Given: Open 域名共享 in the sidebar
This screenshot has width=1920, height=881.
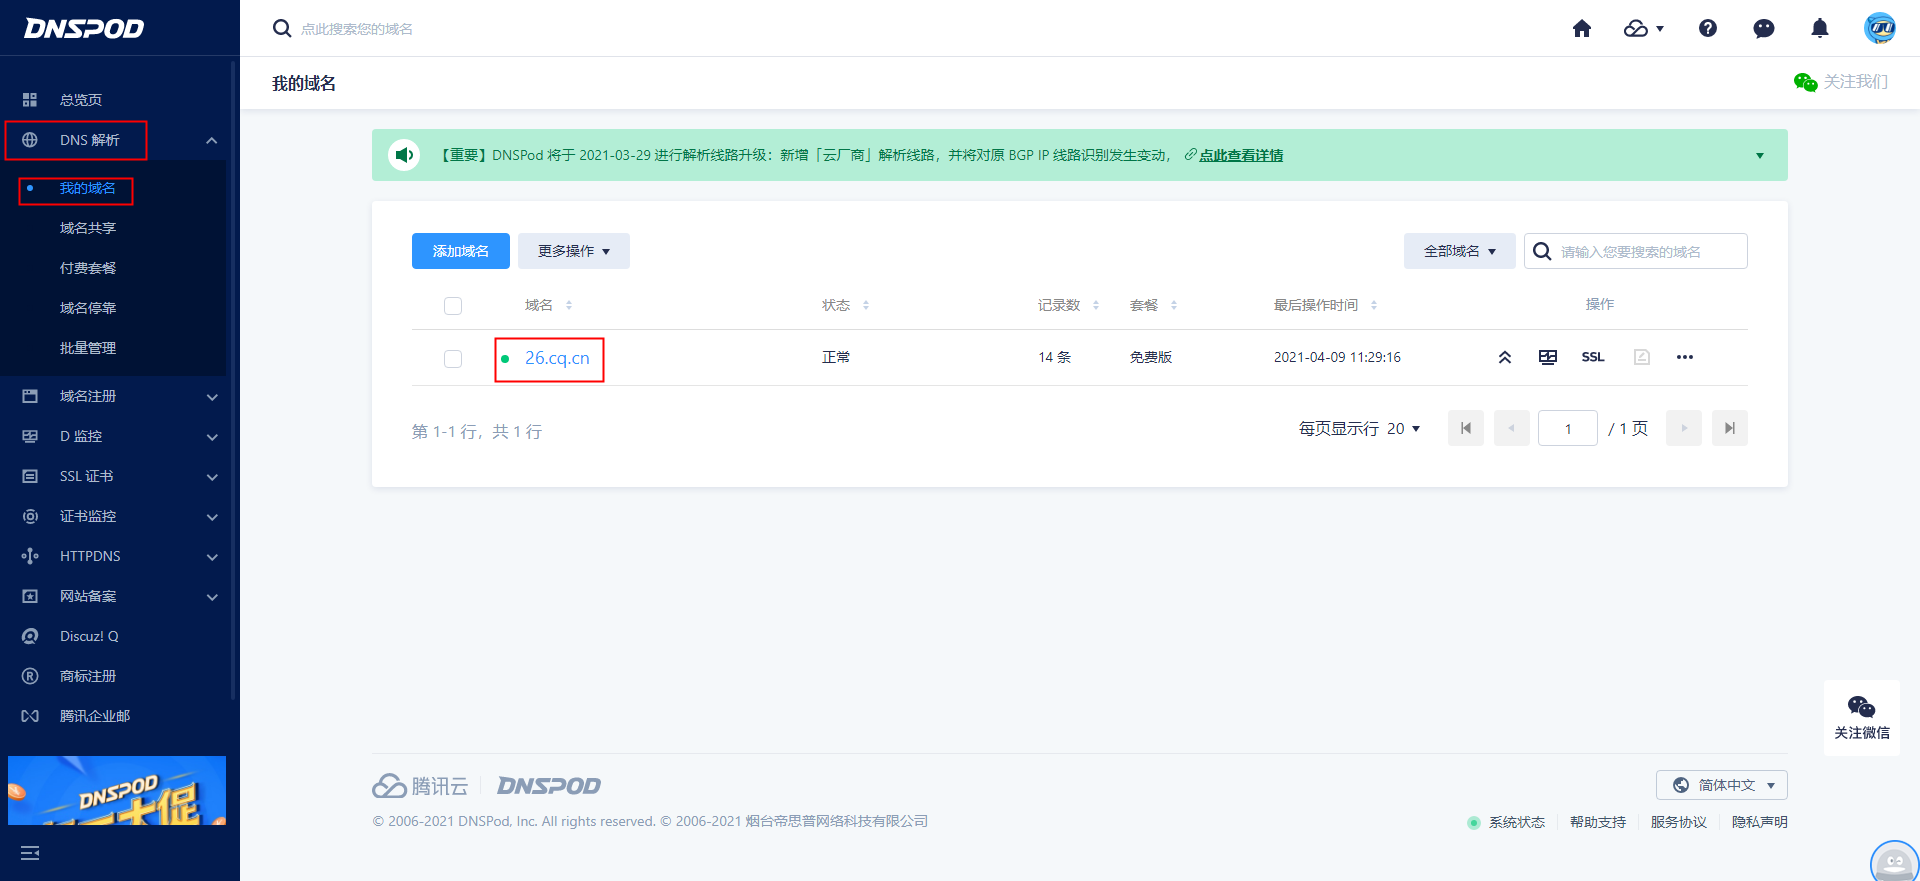Looking at the screenshot, I should pos(88,228).
